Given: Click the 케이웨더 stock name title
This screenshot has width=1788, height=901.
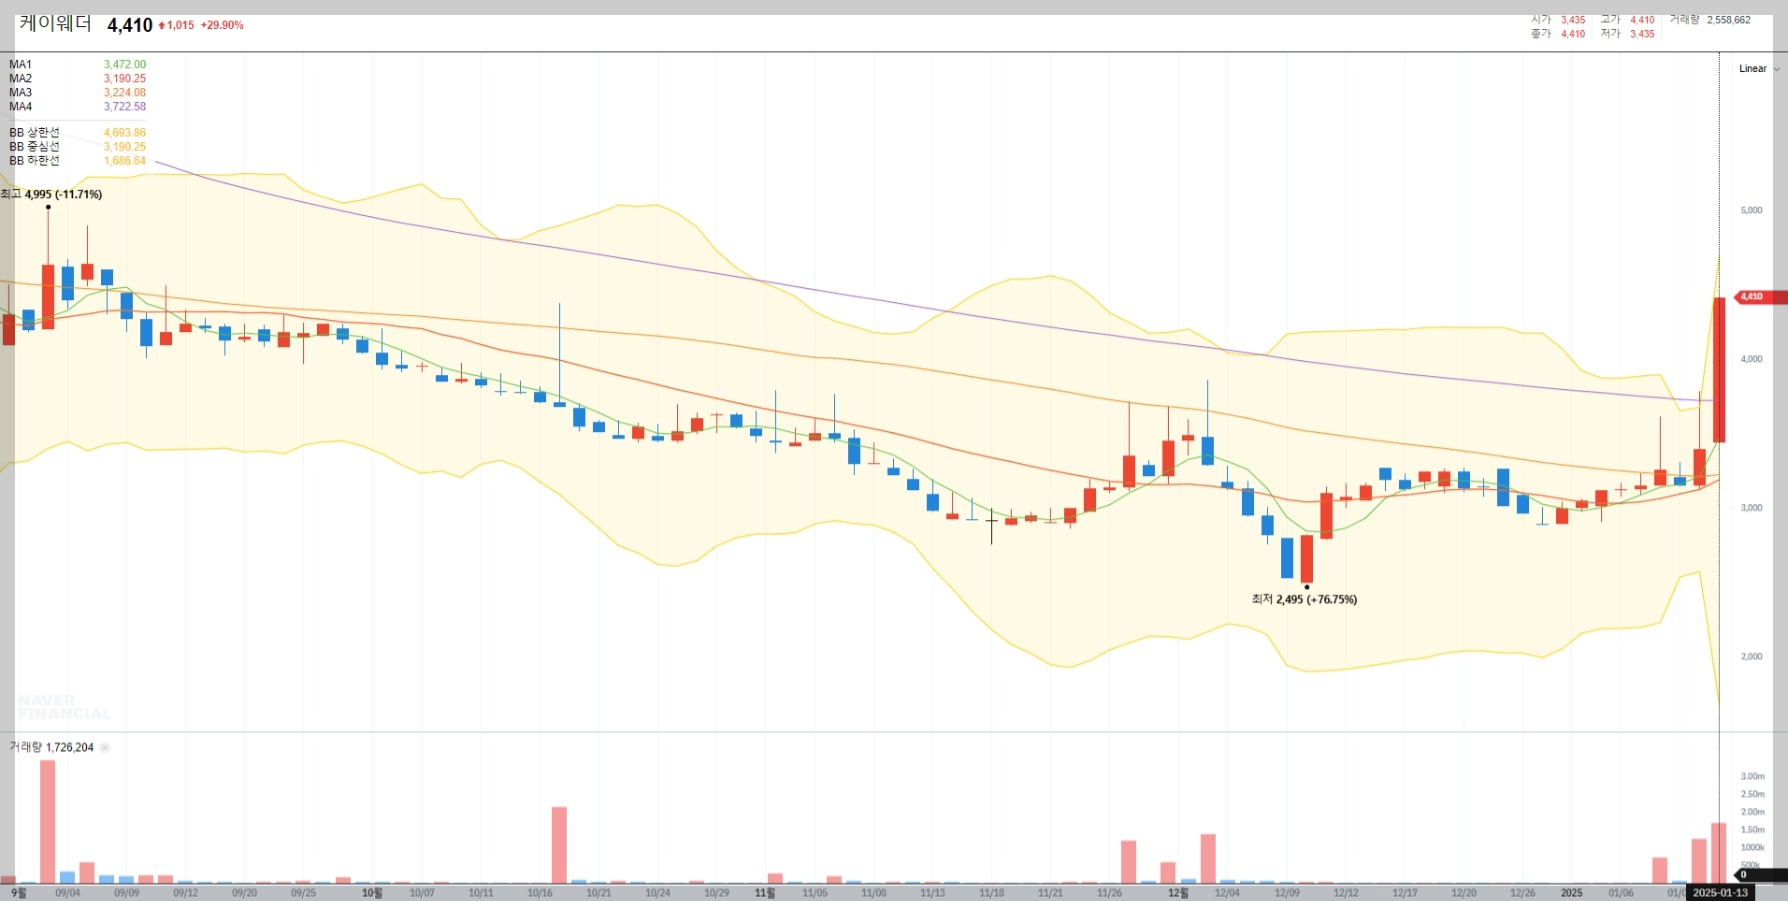Looking at the screenshot, I should click(x=55, y=24).
